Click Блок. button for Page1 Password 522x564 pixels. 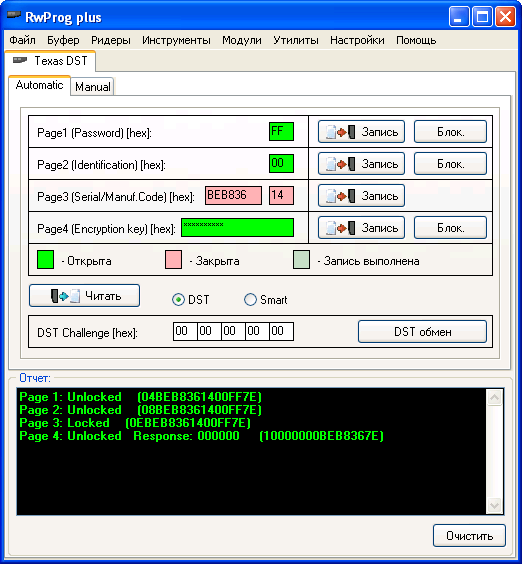[450, 132]
